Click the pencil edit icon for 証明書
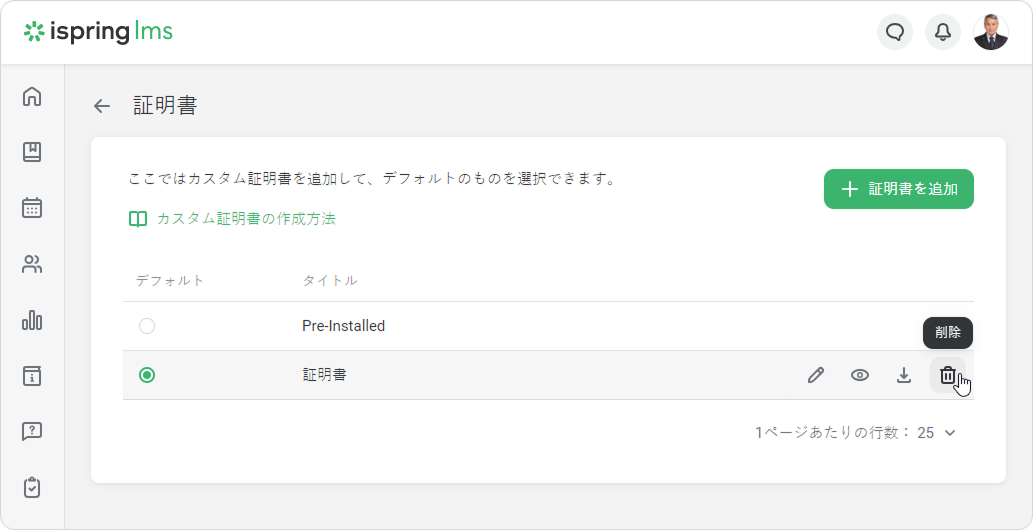Screen dimensions: 1033x530 (x=816, y=375)
